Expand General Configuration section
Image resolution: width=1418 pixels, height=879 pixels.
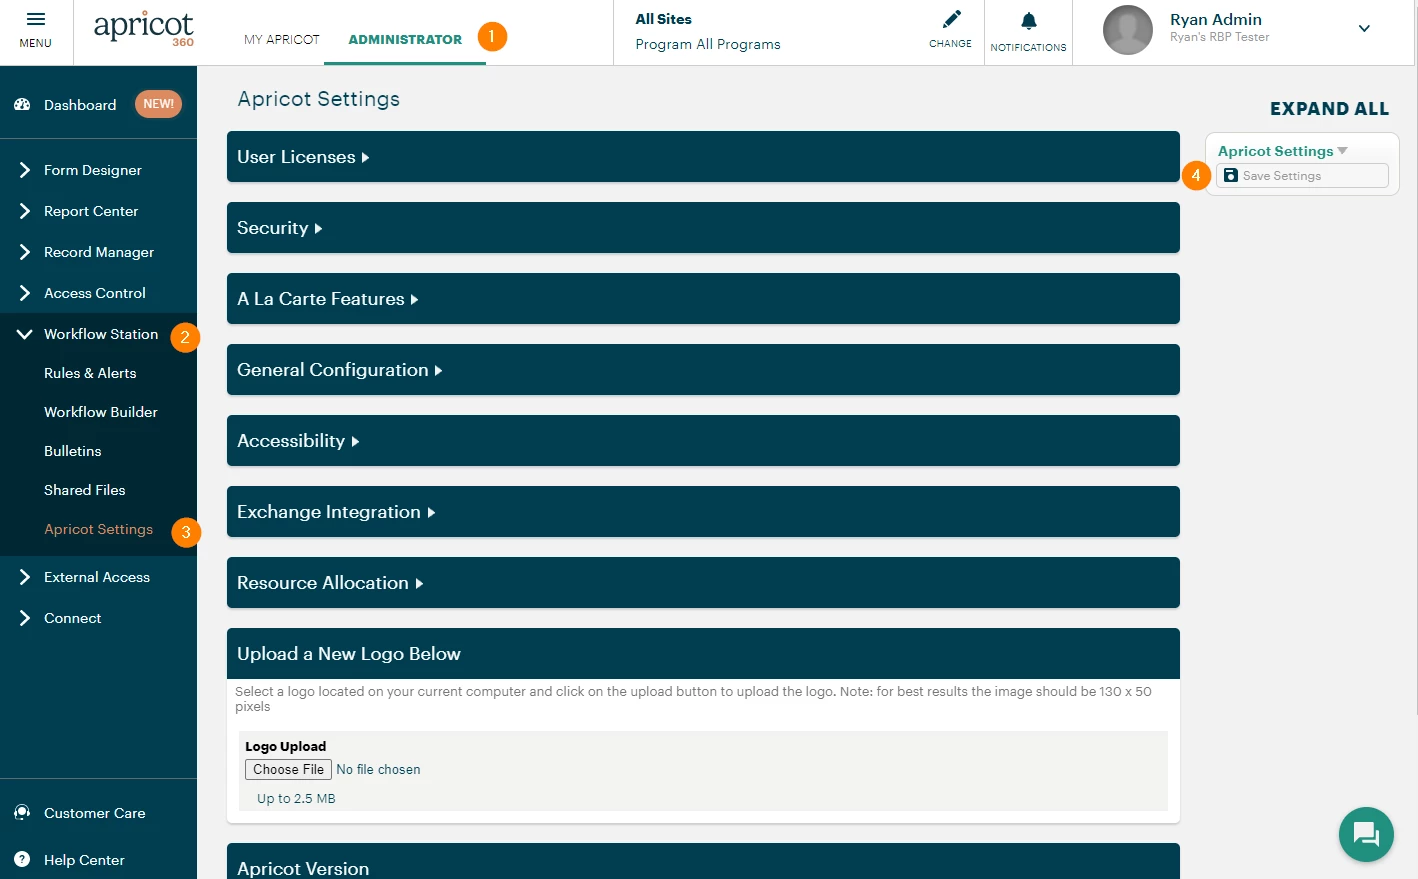703,370
